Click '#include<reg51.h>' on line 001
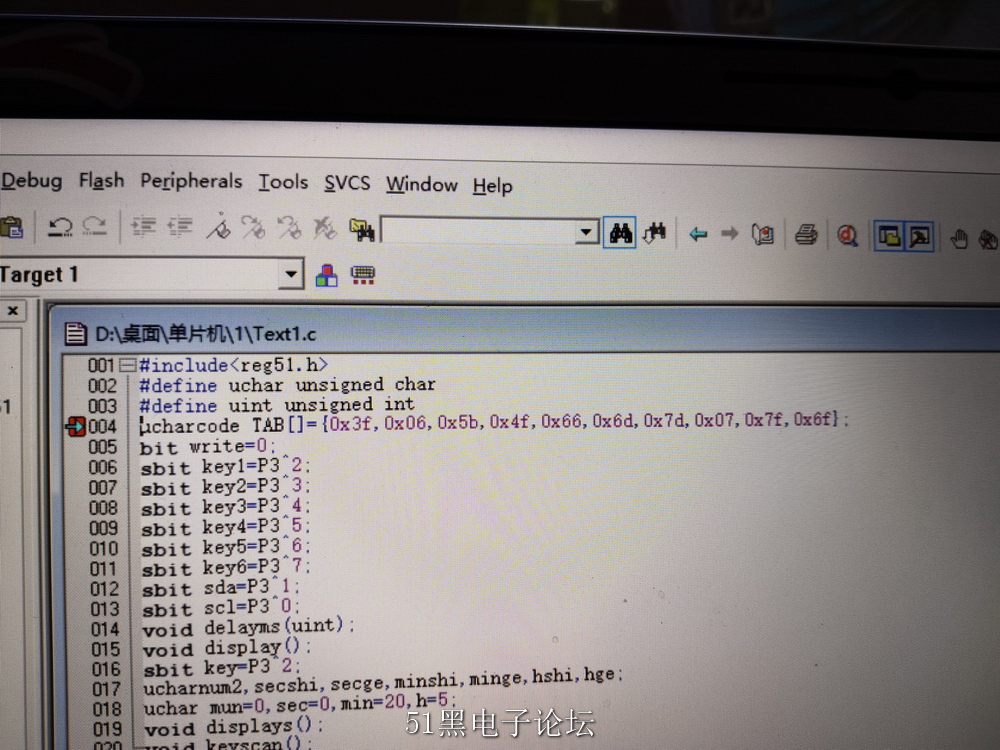Image resolution: width=1000 pixels, height=750 pixels. (x=233, y=365)
